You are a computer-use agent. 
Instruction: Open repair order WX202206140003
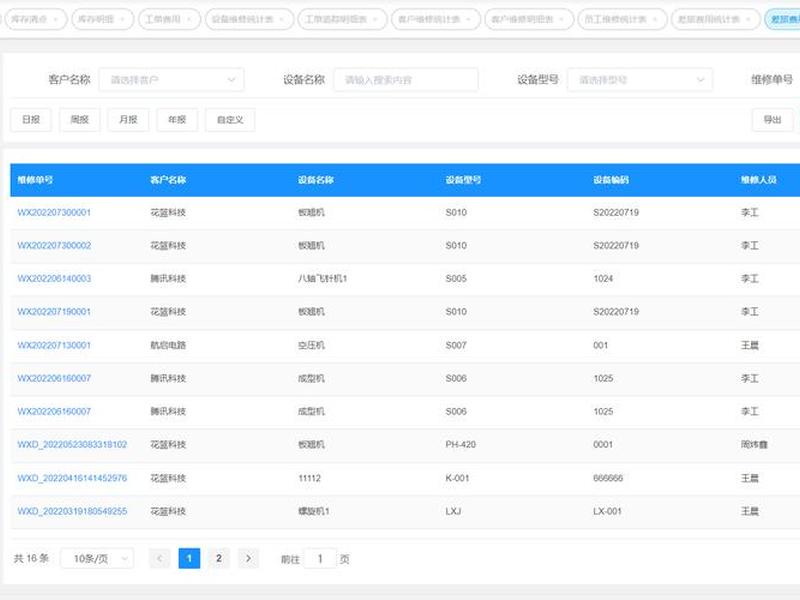tap(54, 279)
